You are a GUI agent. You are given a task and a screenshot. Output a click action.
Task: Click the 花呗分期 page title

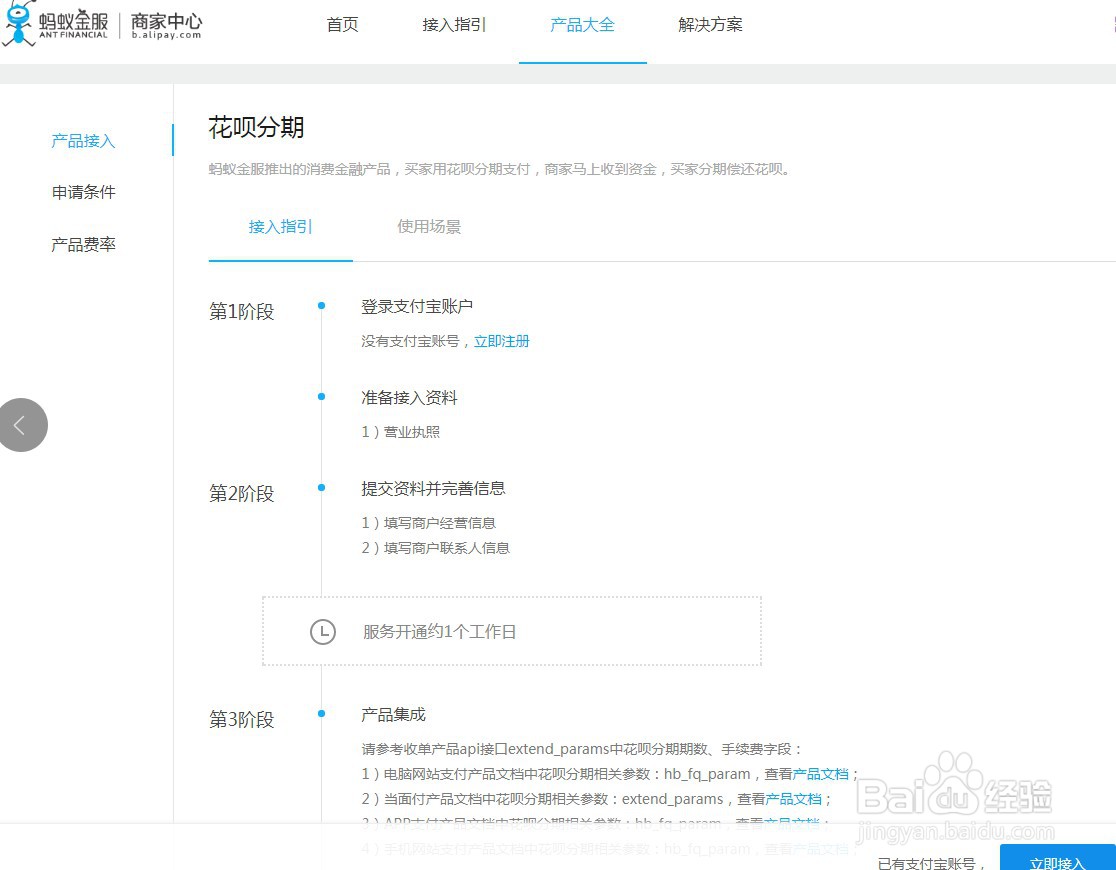[x=256, y=127]
